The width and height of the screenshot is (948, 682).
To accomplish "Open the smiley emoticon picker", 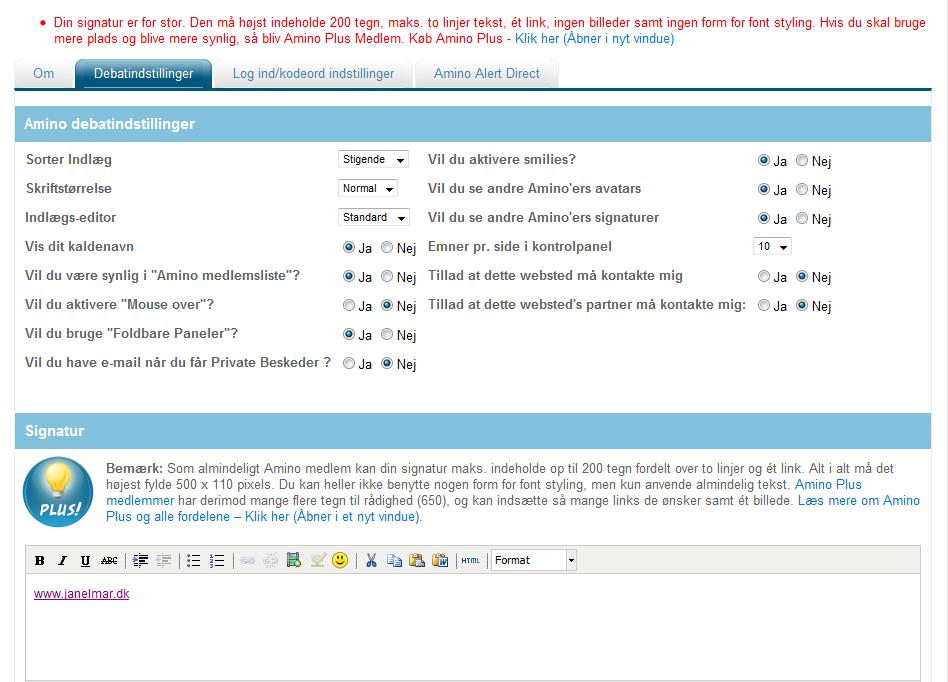I will click(x=340, y=560).
